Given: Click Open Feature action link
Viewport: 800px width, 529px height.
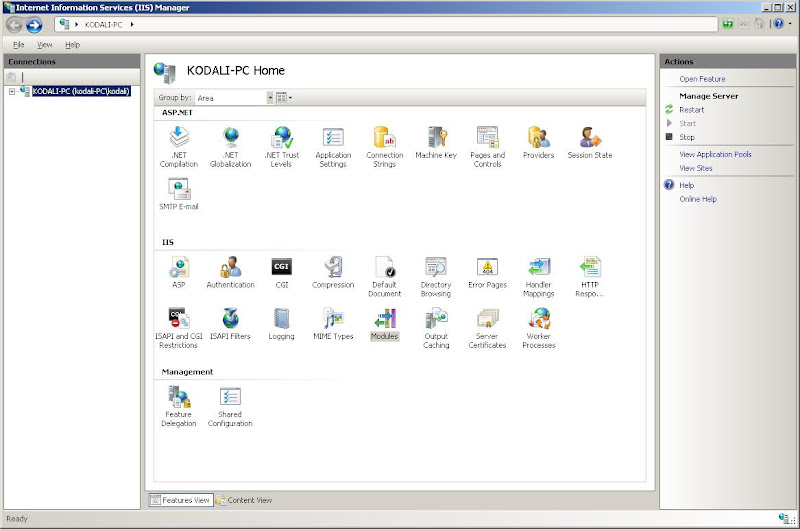Looking at the screenshot, I should (702, 79).
